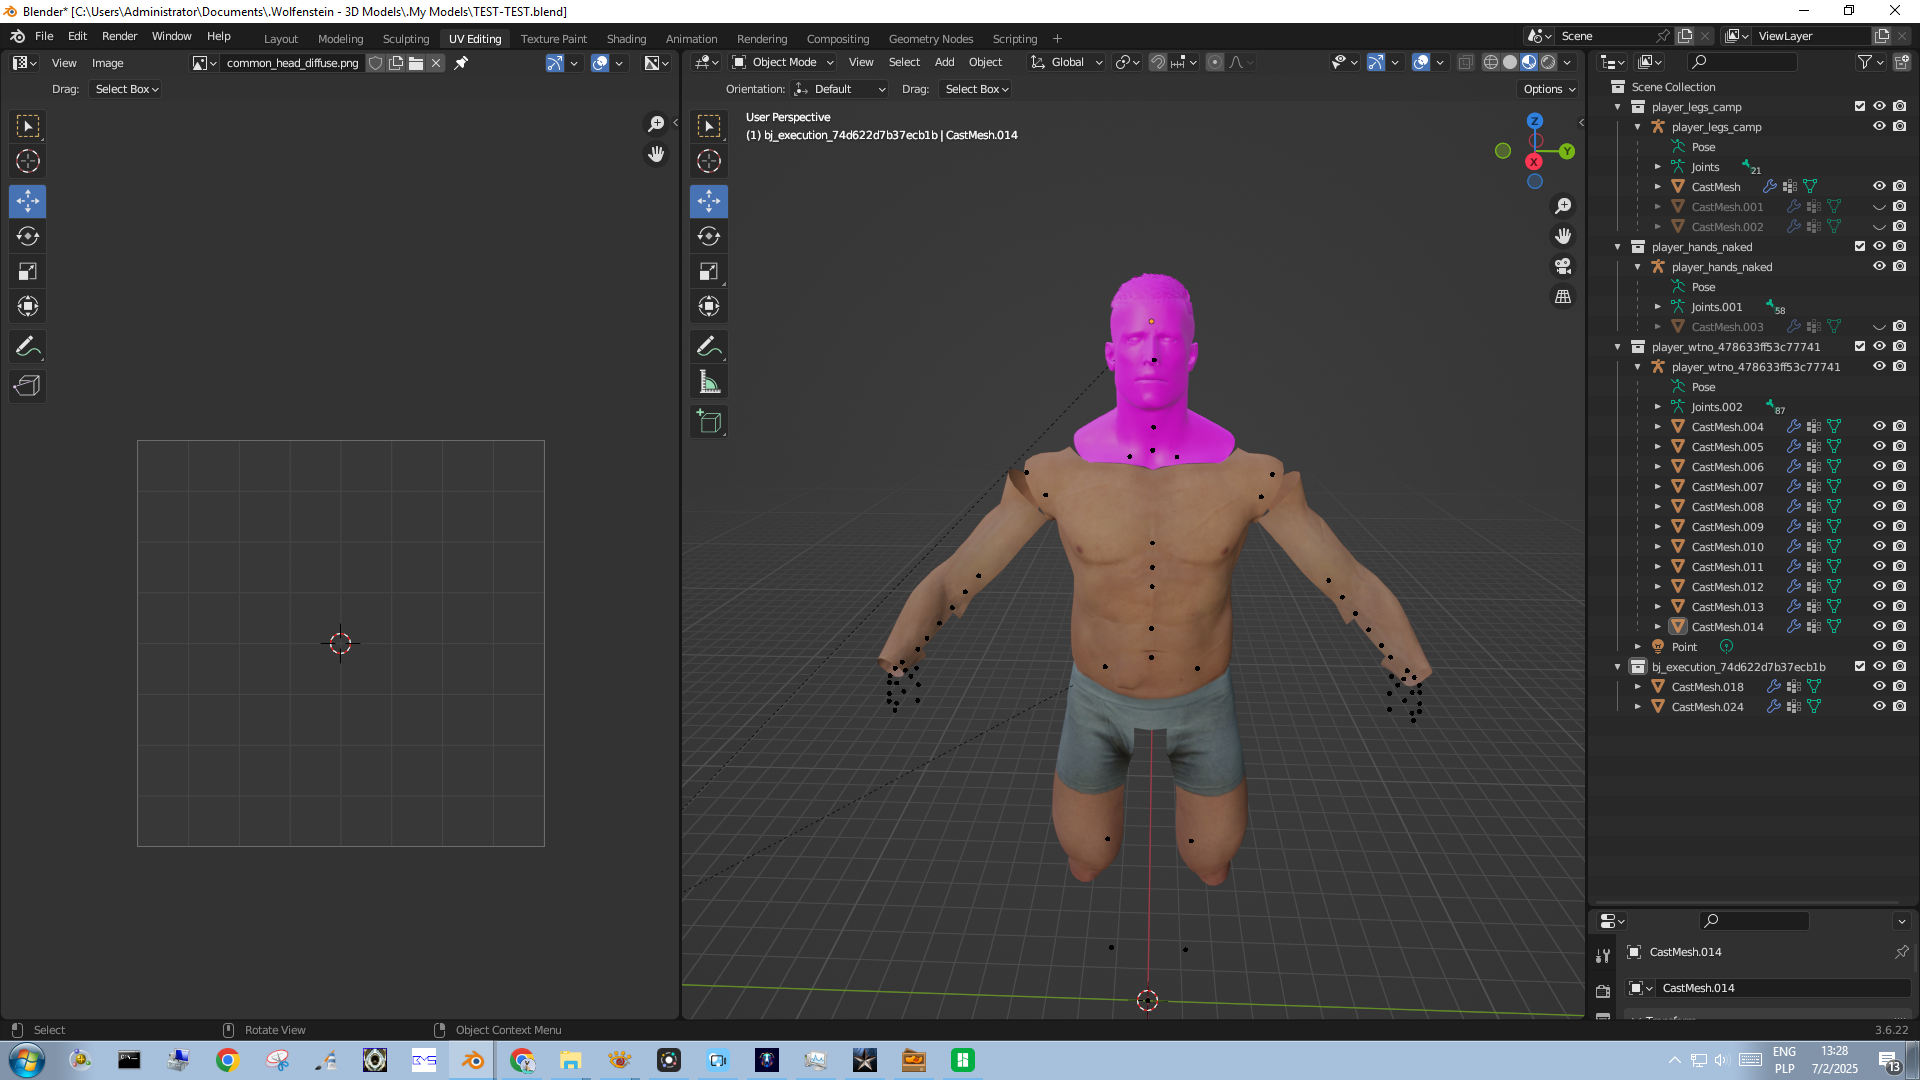The height and width of the screenshot is (1080, 1920).
Task: Expand CastMesh.007 in outliner
Action: 1658,487
